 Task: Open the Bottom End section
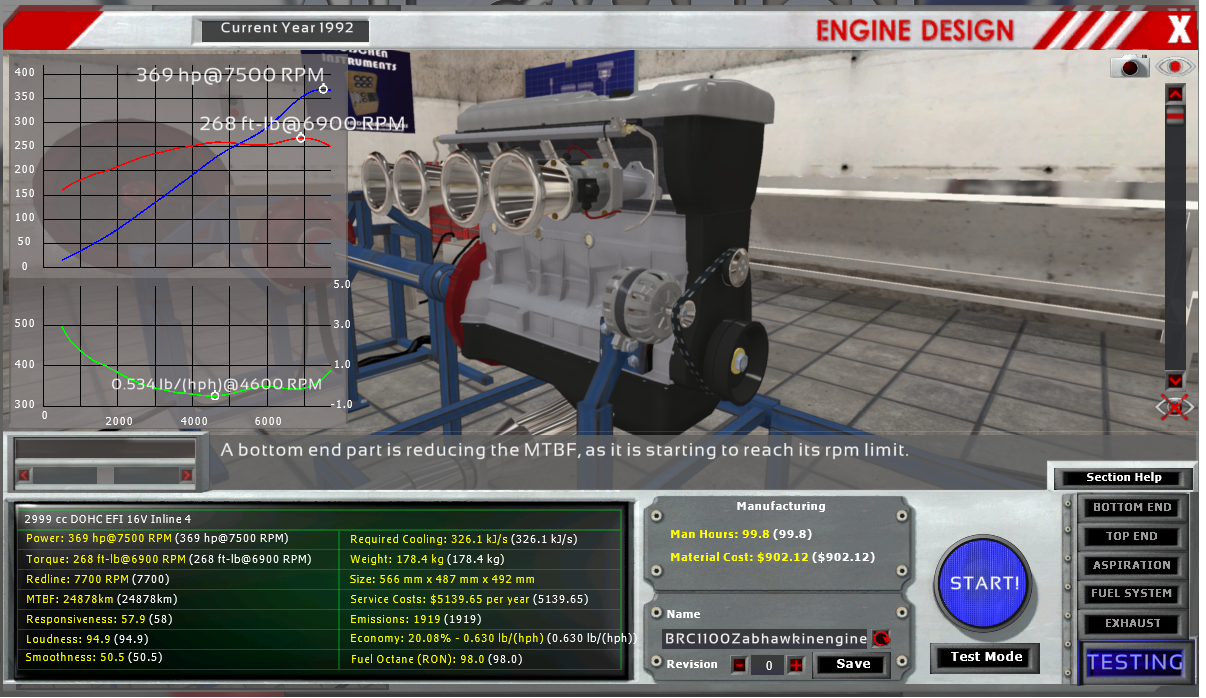tap(1131, 507)
